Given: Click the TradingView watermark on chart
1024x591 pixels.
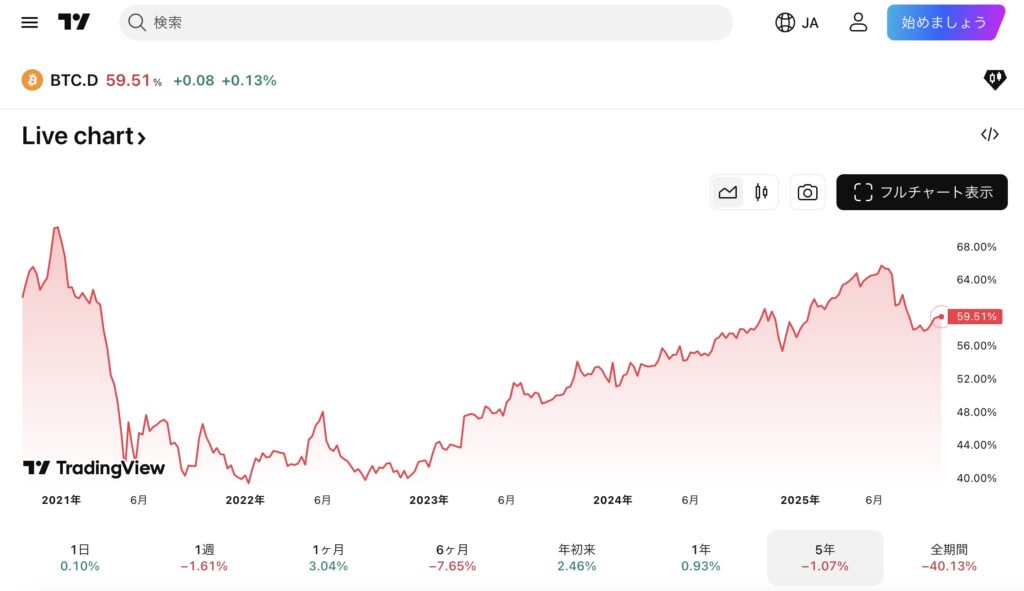Looking at the screenshot, I should pos(94,468).
